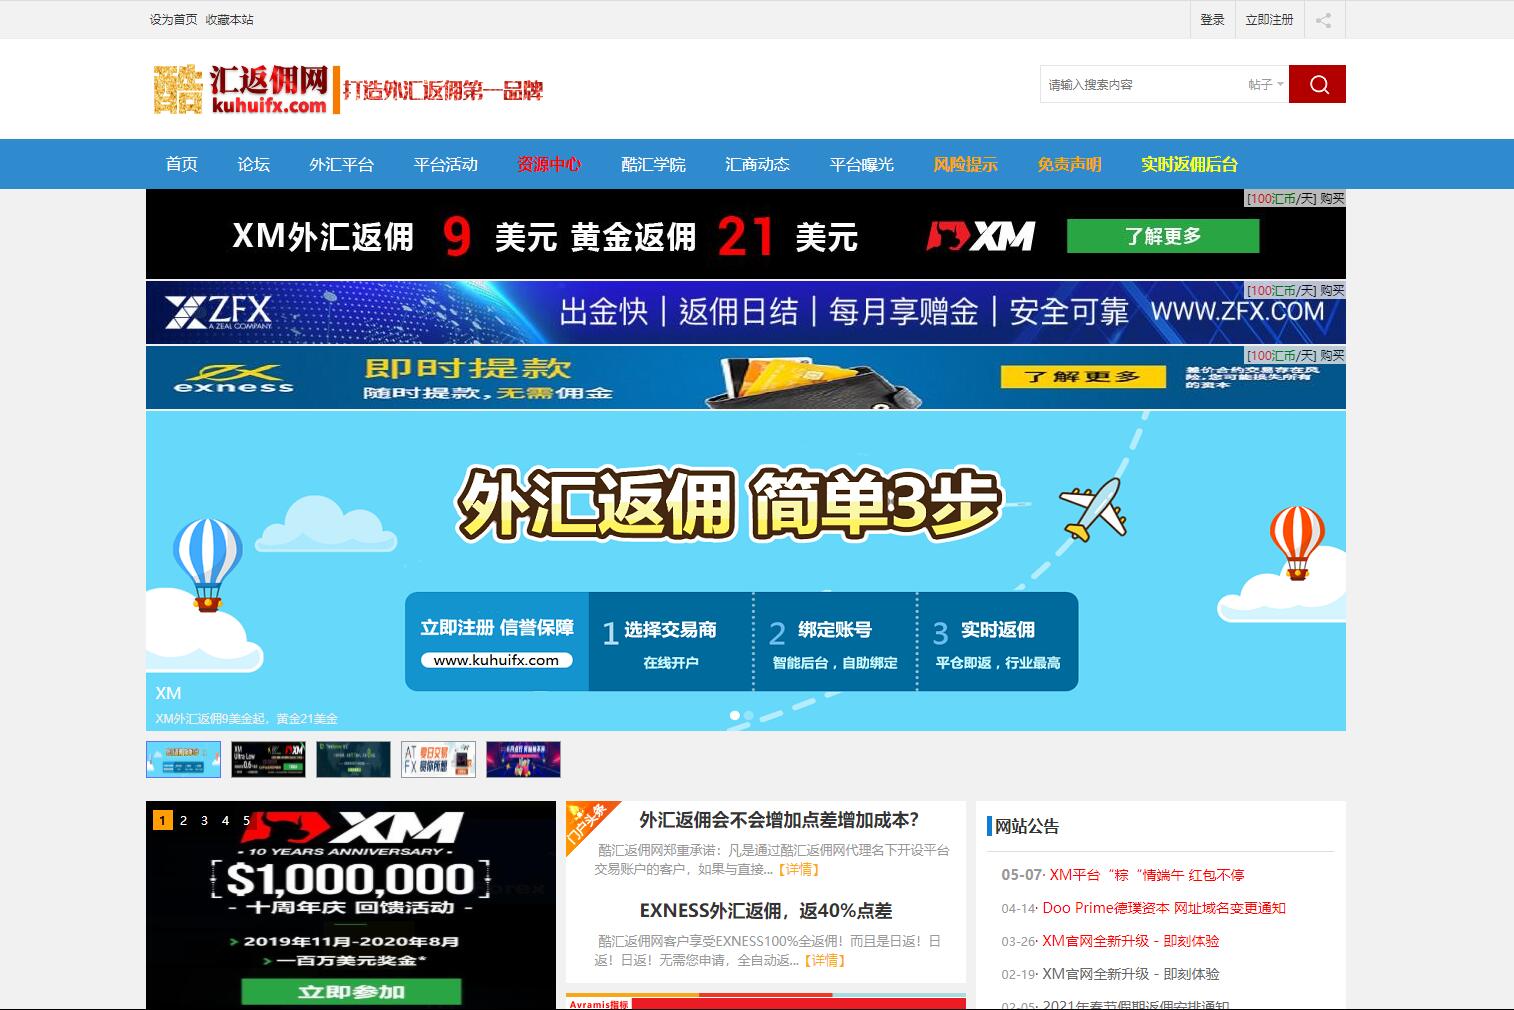Click yellow 了解更多 button on Exness banner
The height and width of the screenshot is (1010, 1514).
(1083, 376)
